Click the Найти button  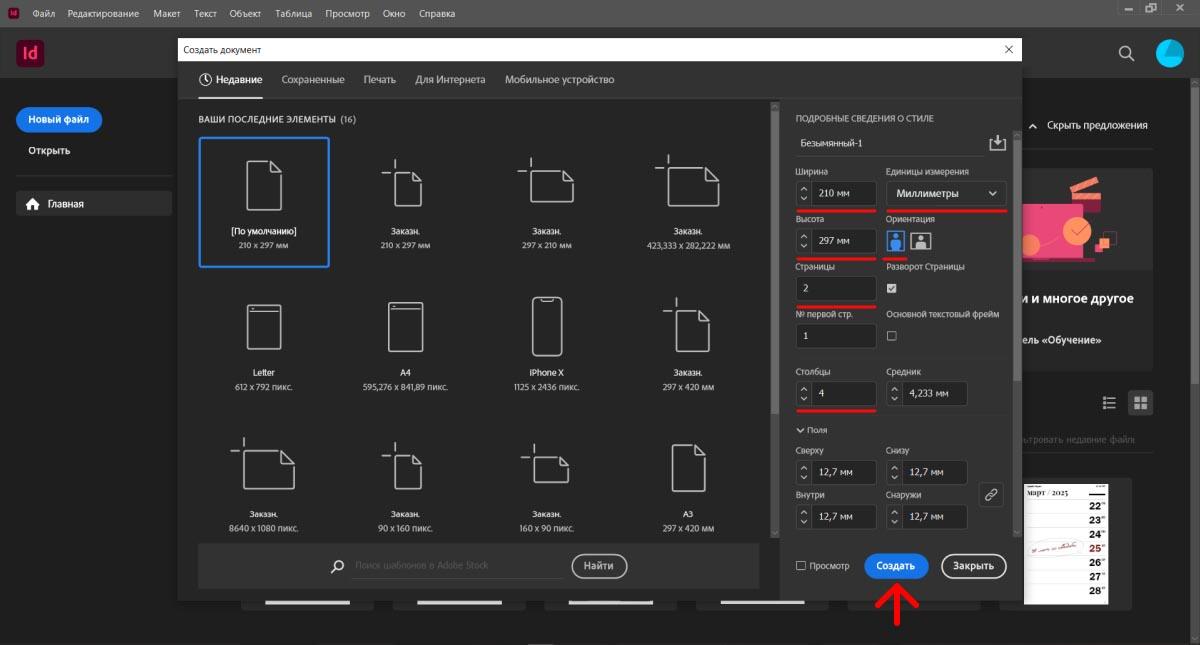coord(598,565)
